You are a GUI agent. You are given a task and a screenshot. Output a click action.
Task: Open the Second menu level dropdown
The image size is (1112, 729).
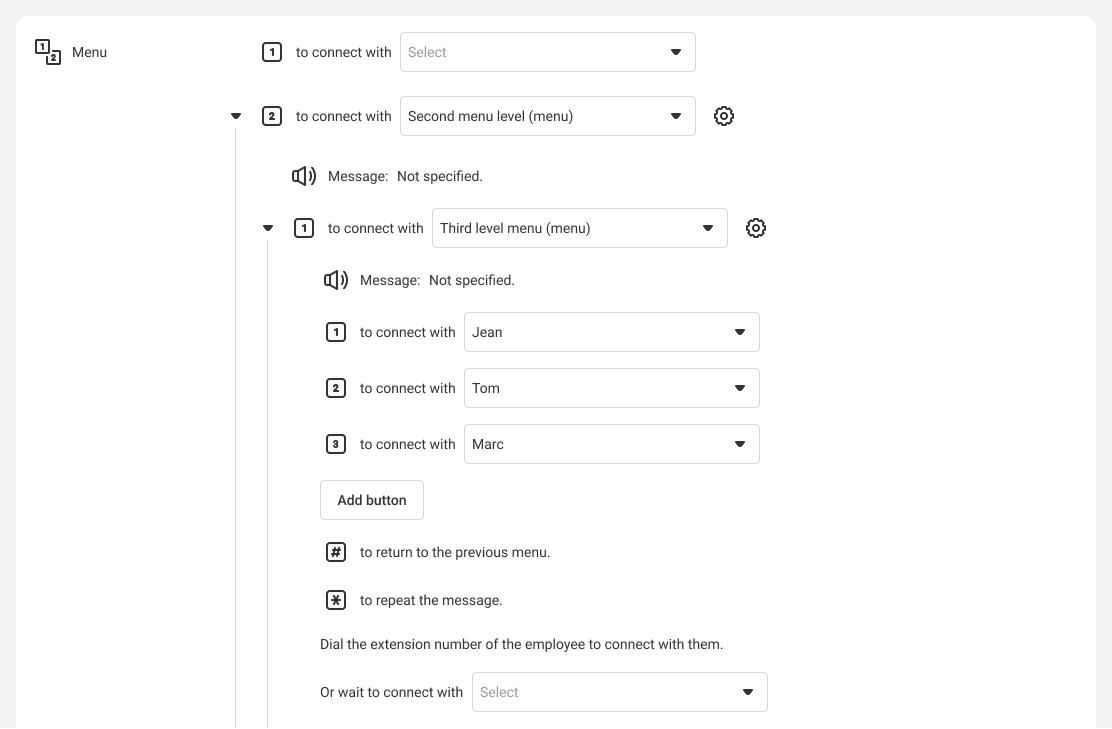[x=547, y=116]
